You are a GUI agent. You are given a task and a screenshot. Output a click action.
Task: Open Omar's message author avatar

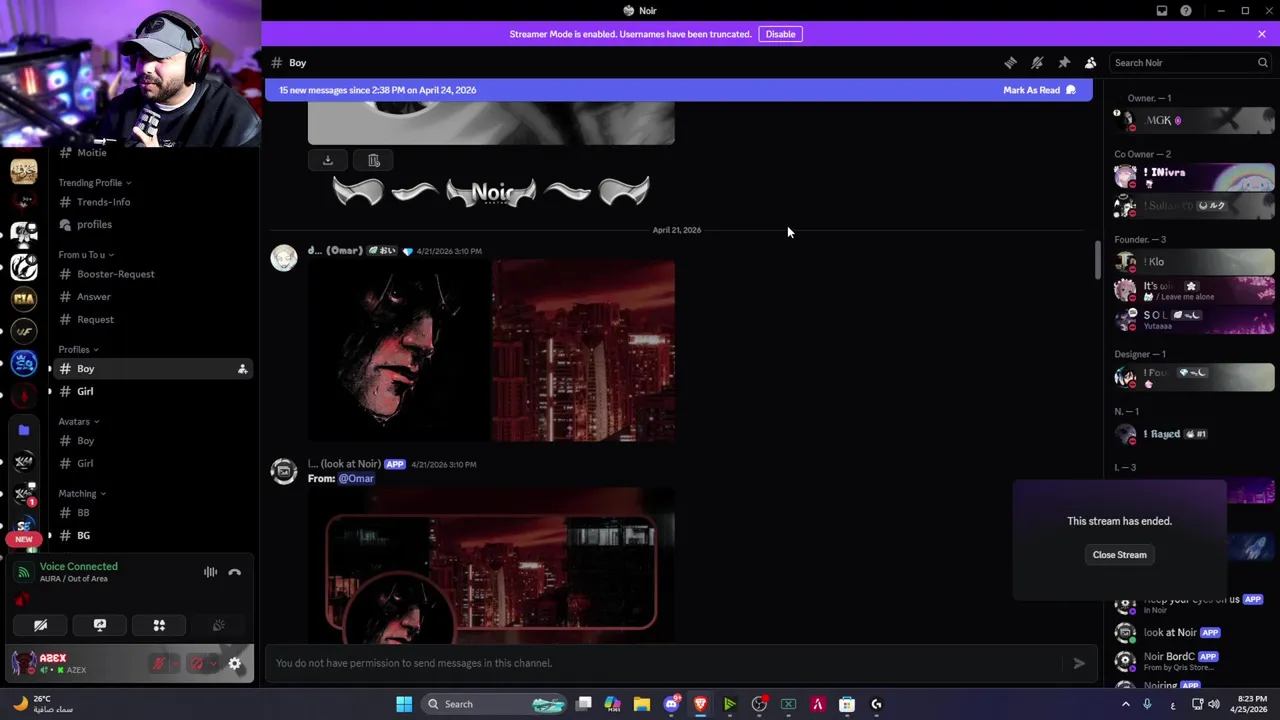[x=284, y=258]
